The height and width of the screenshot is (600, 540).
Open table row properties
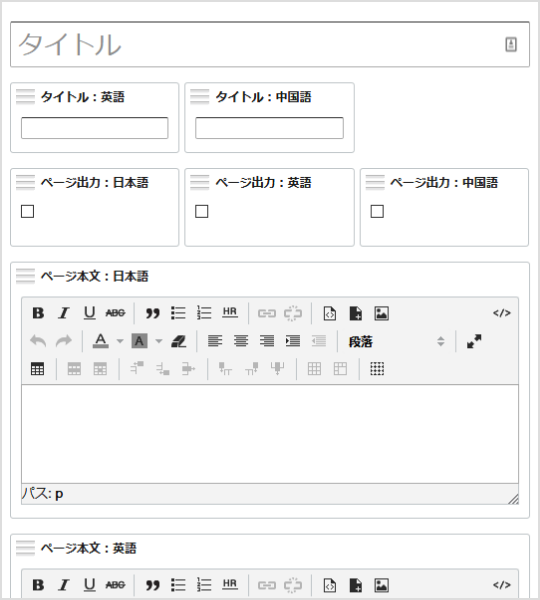74,369
